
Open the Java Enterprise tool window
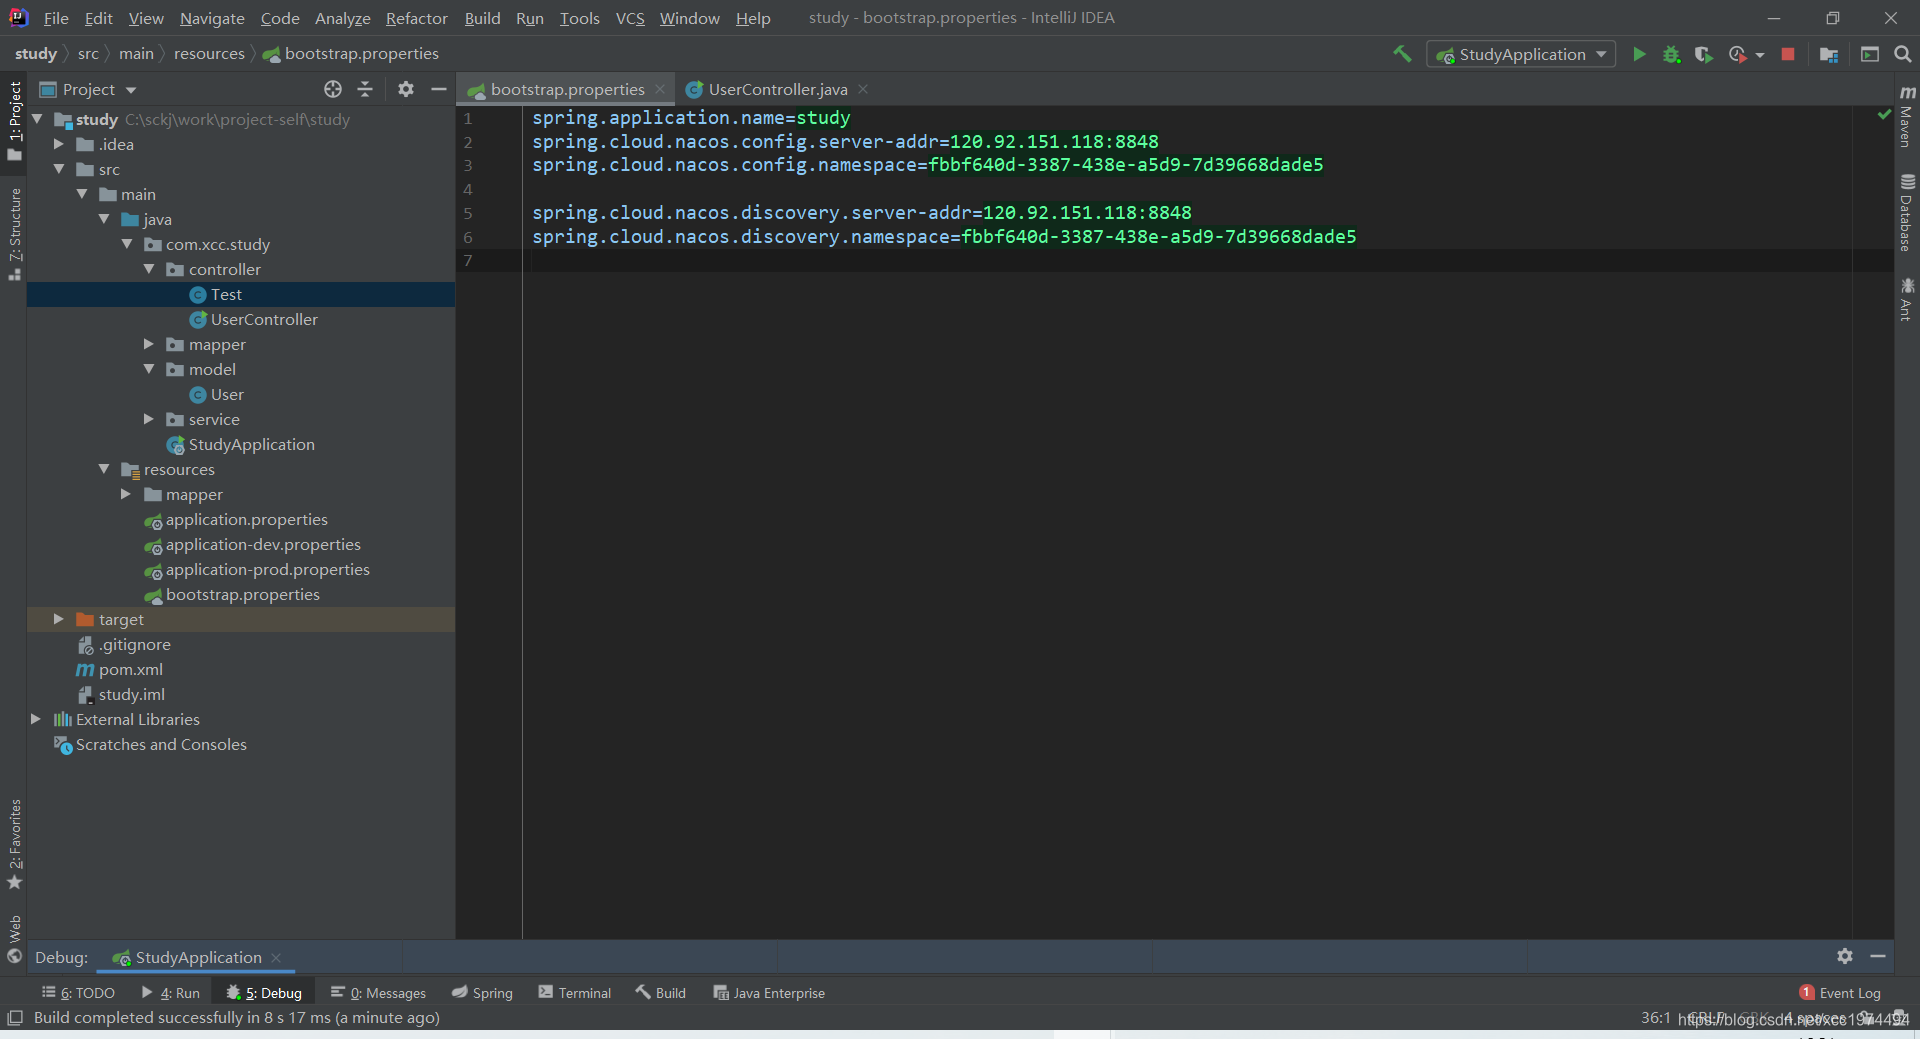769,993
